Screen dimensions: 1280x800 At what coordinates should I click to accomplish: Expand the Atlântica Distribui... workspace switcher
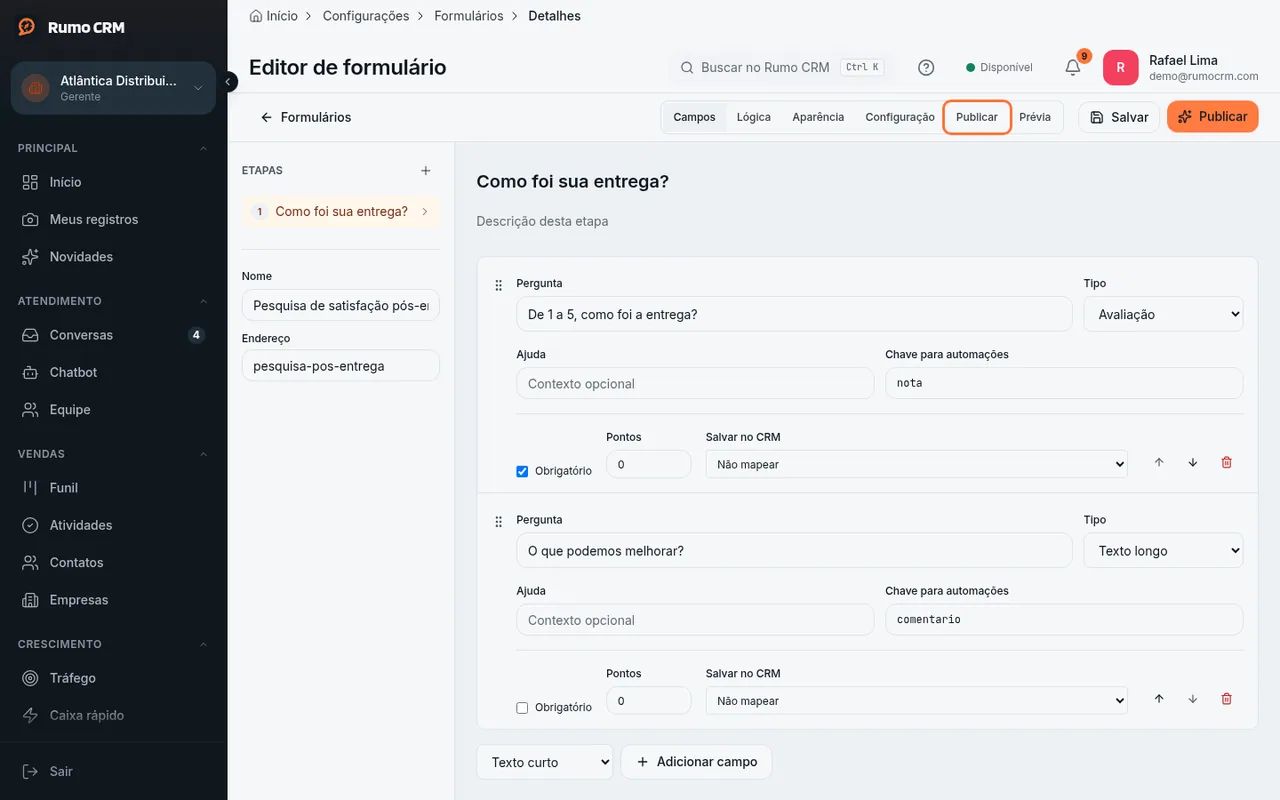(x=113, y=88)
